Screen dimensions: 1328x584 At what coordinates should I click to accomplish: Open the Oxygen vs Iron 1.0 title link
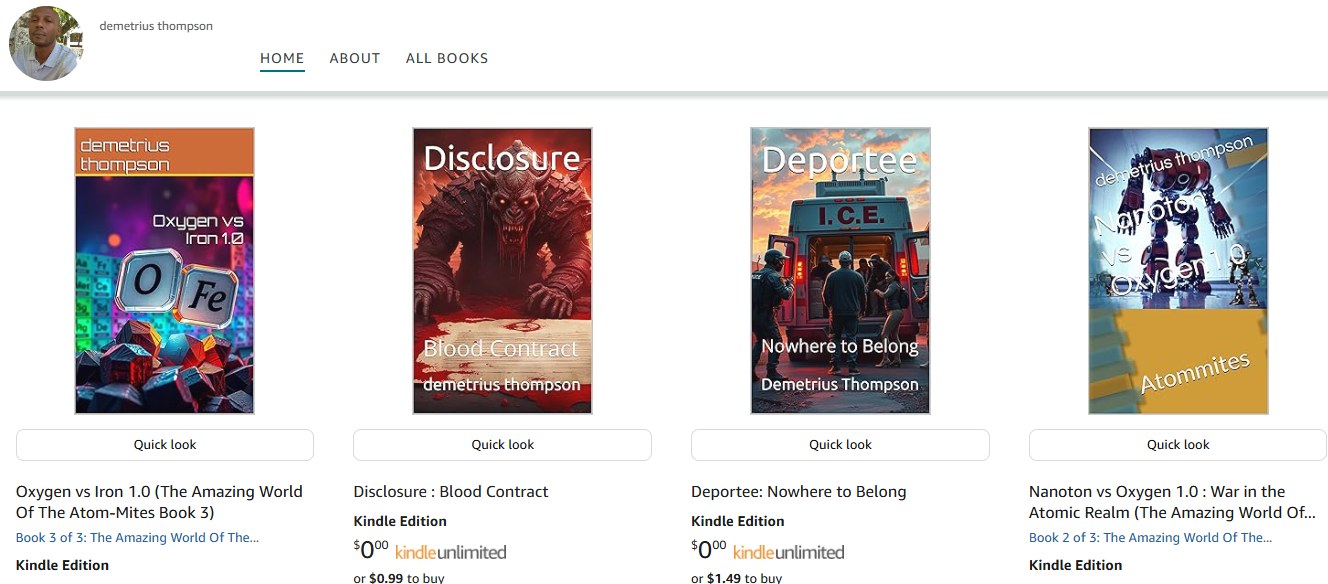tap(159, 502)
